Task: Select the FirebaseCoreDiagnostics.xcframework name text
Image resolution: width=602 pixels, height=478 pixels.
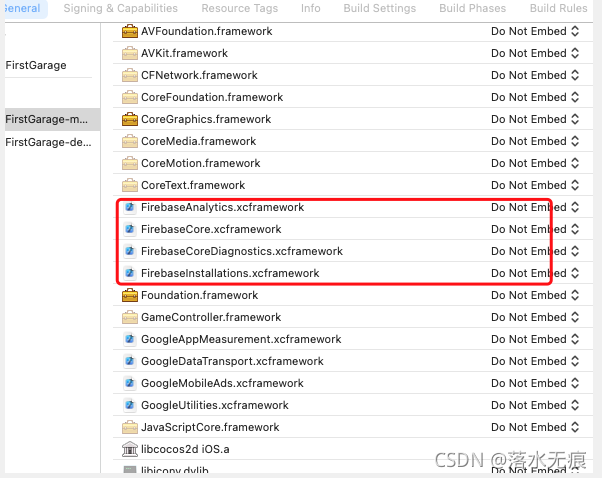Action: pos(242,251)
